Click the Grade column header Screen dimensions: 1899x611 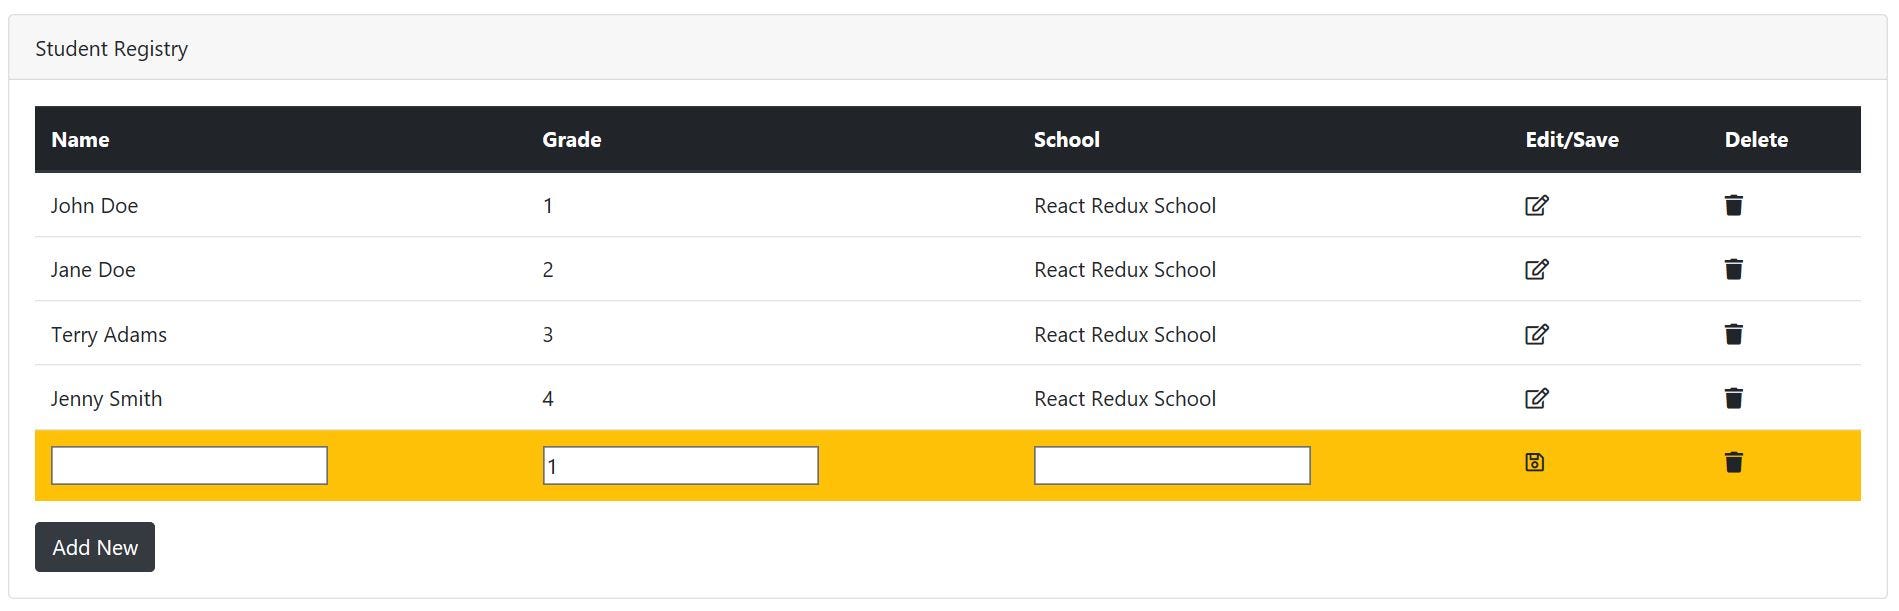572,139
